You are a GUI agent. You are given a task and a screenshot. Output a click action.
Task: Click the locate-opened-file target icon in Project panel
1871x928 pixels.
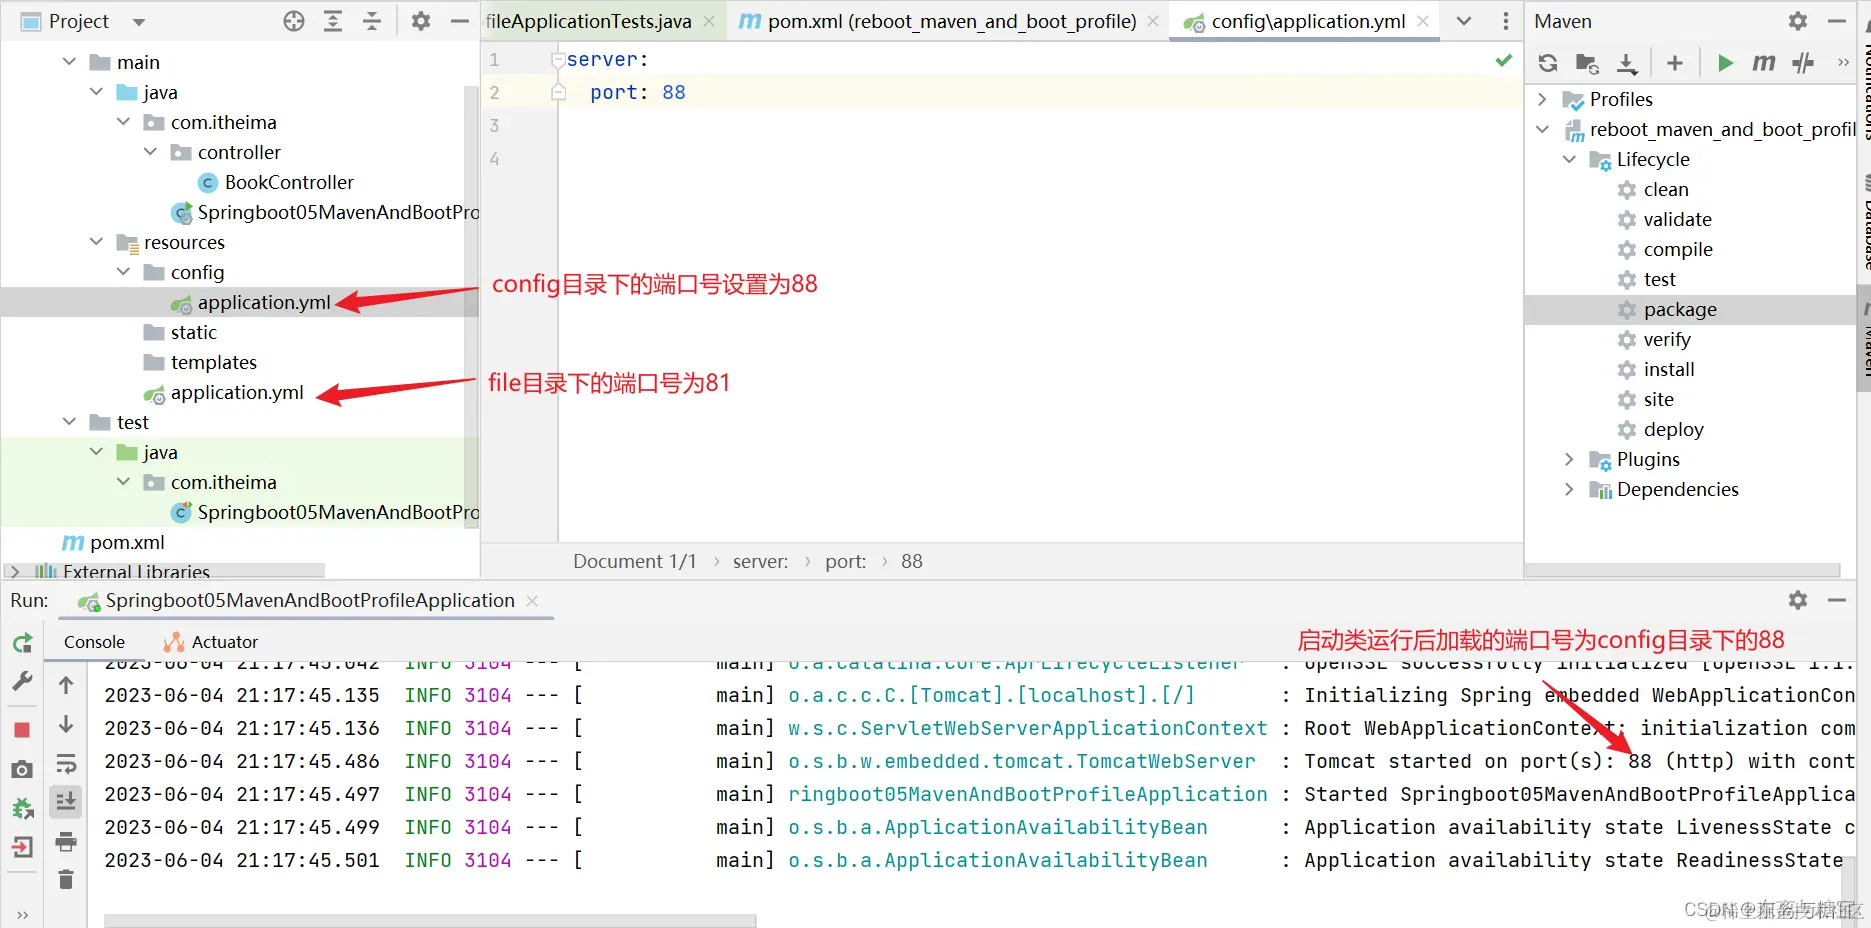(294, 21)
